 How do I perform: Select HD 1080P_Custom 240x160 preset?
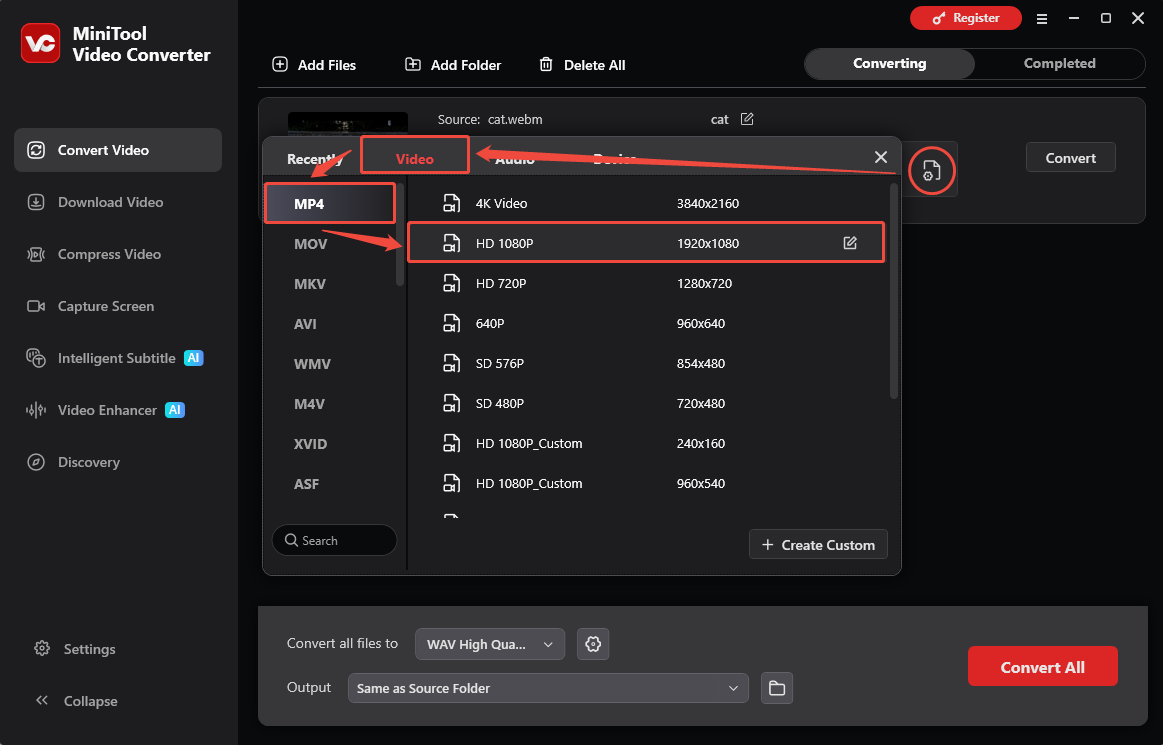point(646,444)
